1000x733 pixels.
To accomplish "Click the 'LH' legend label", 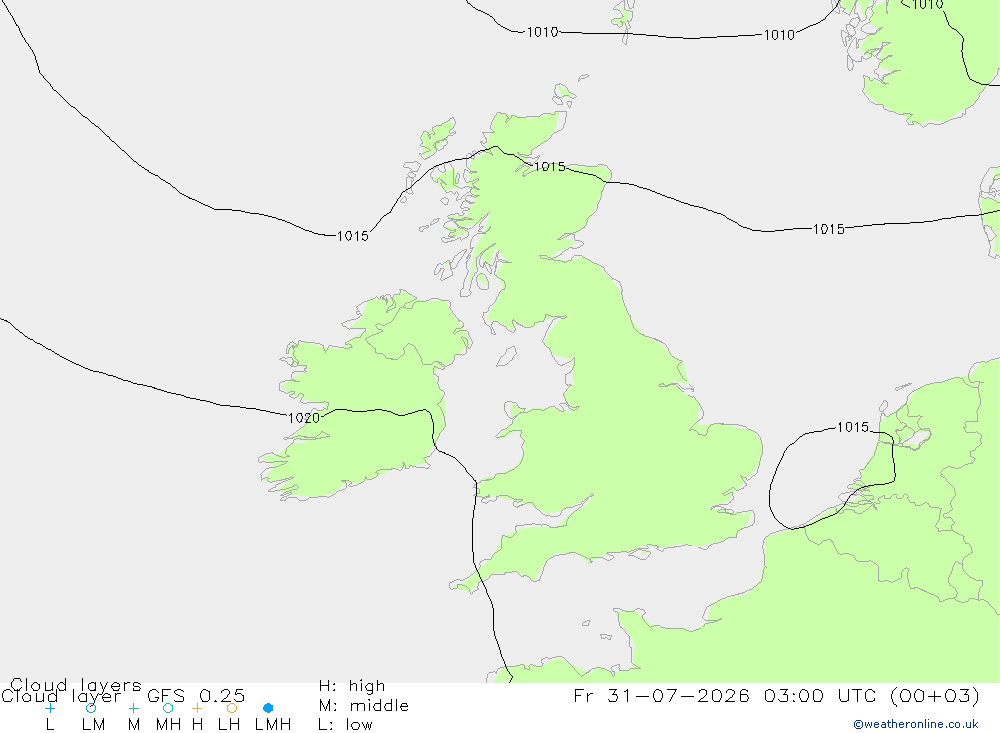I will click(229, 725).
